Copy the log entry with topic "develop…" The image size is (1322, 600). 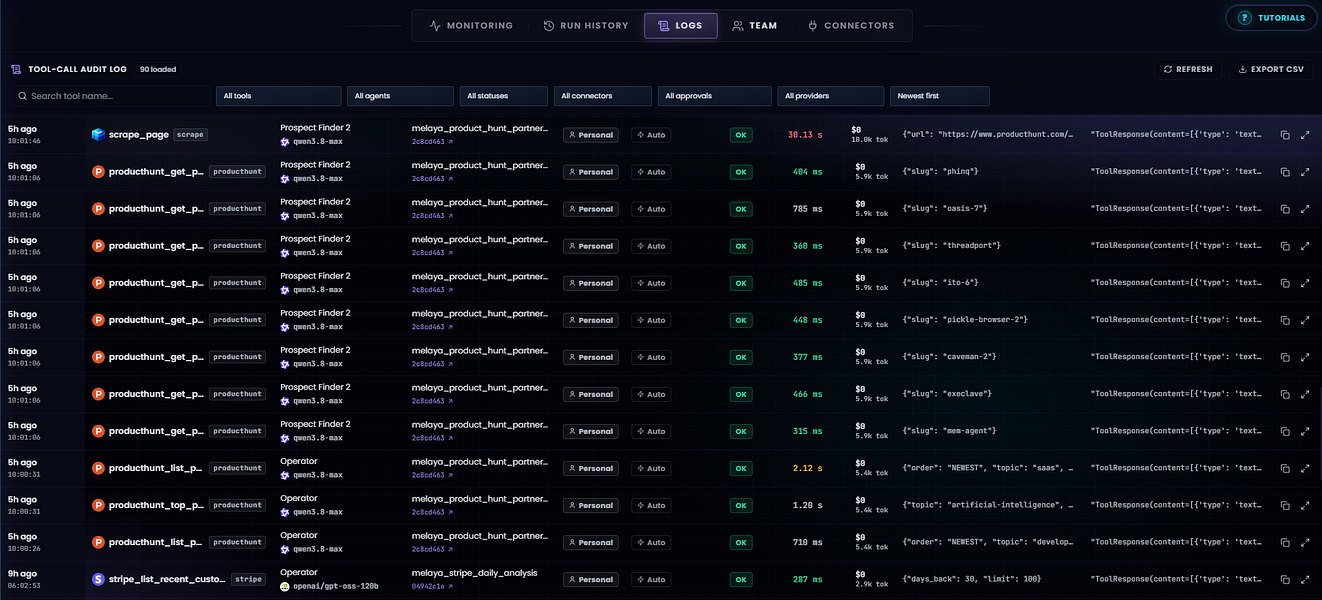coord(1285,542)
